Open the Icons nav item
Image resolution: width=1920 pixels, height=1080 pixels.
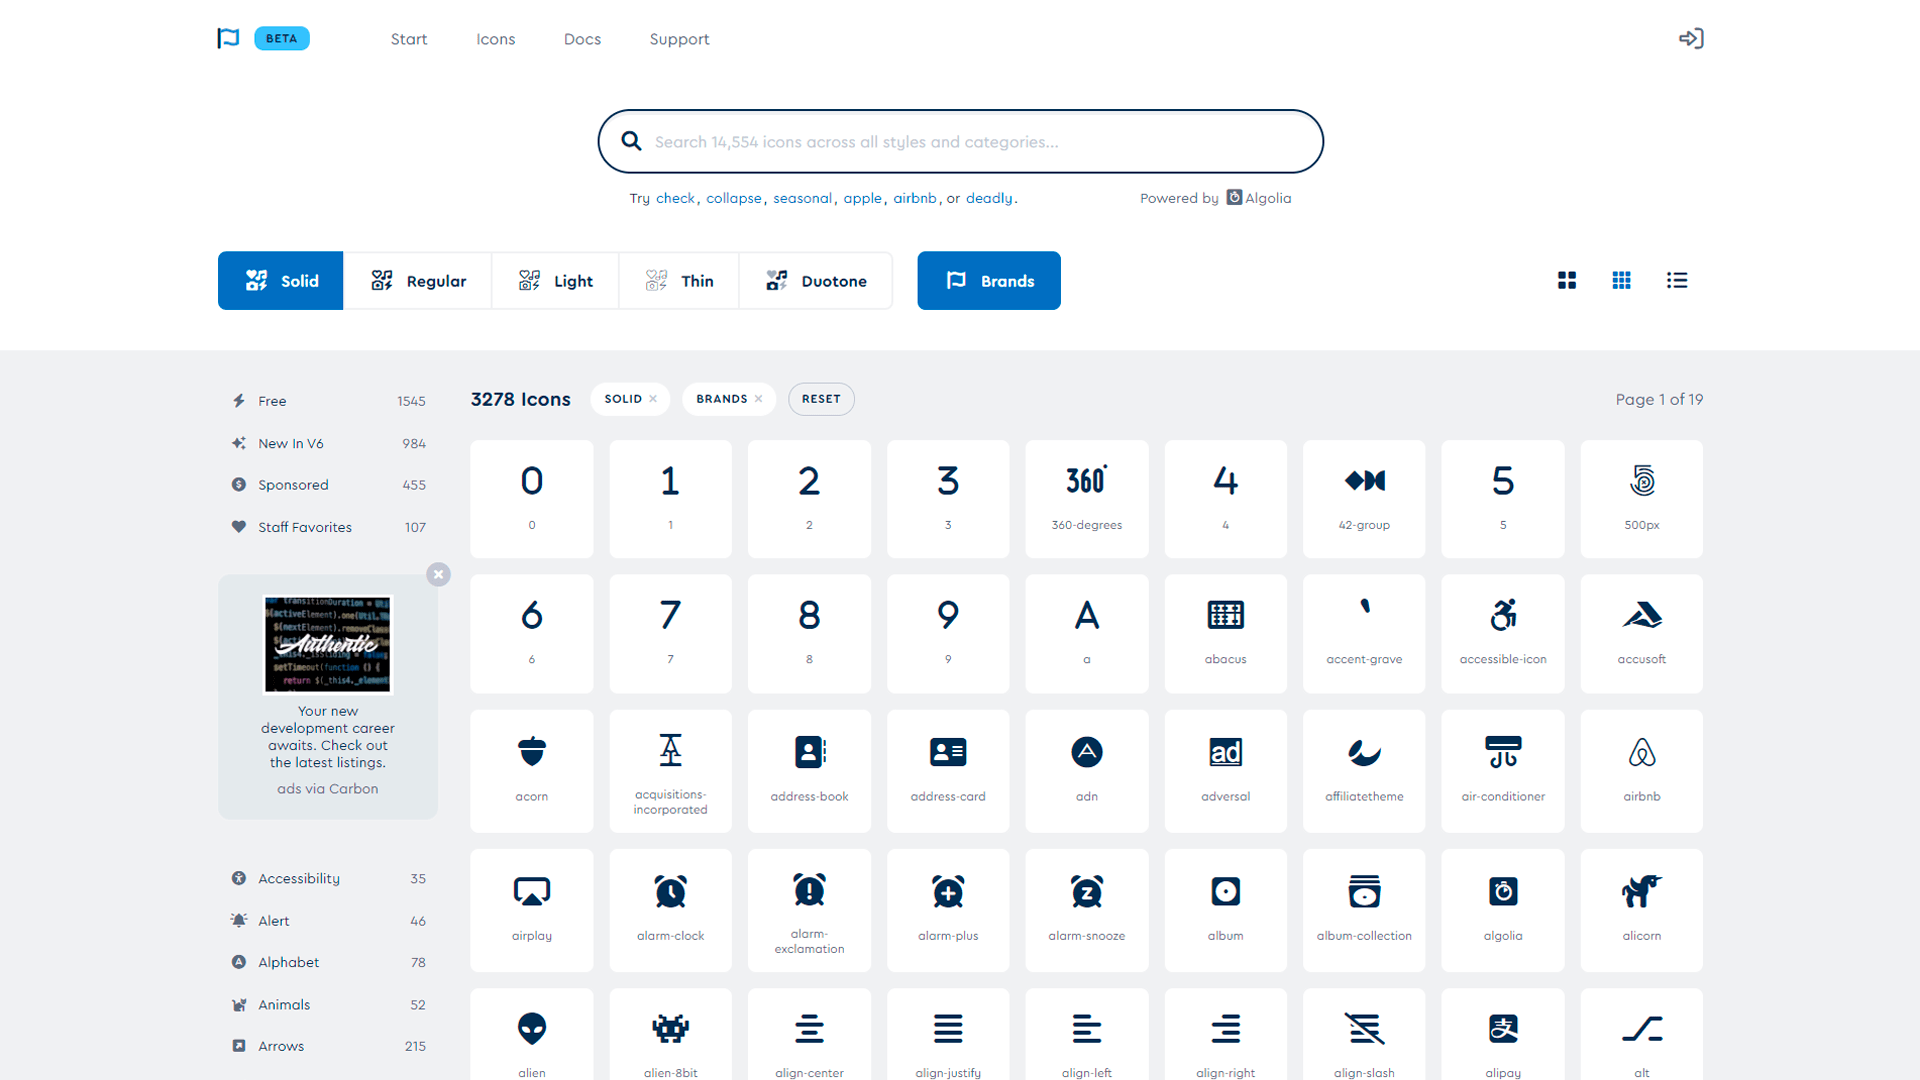pyautogui.click(x=496, y=39)
